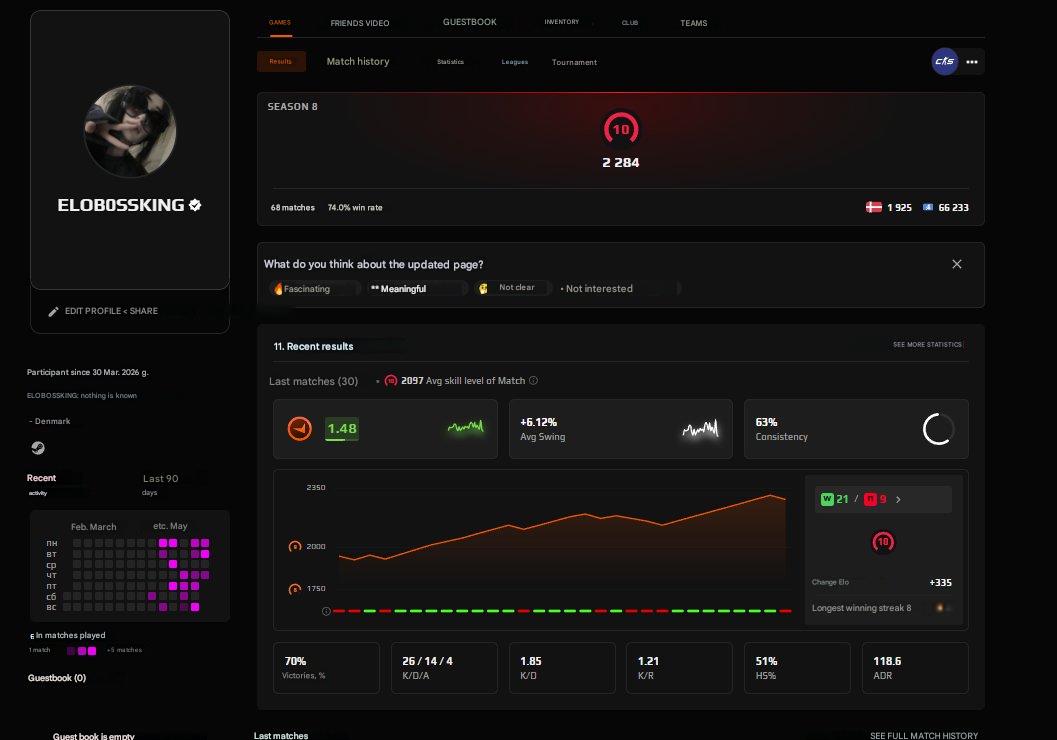
Task: Open SEE MORE STATISTICS link
Action: click(928, 344)
